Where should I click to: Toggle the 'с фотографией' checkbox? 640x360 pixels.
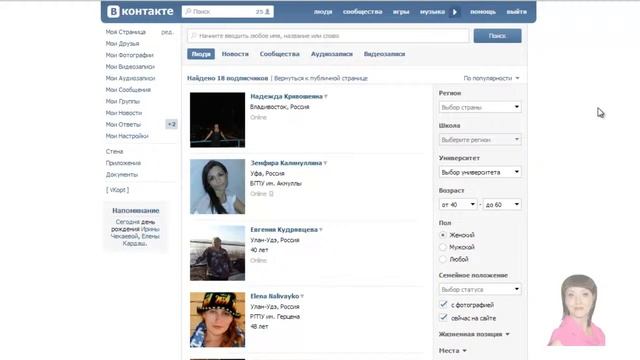pos(444,304)
